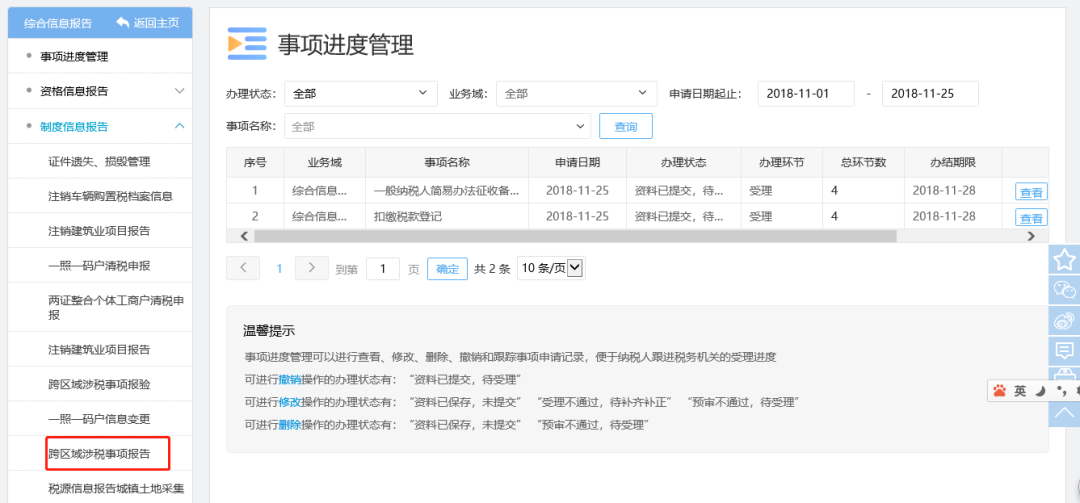Viewport: 1080px width, 503px height.
Task: Click the 返回主页 link
Action: tap(156, 23)
